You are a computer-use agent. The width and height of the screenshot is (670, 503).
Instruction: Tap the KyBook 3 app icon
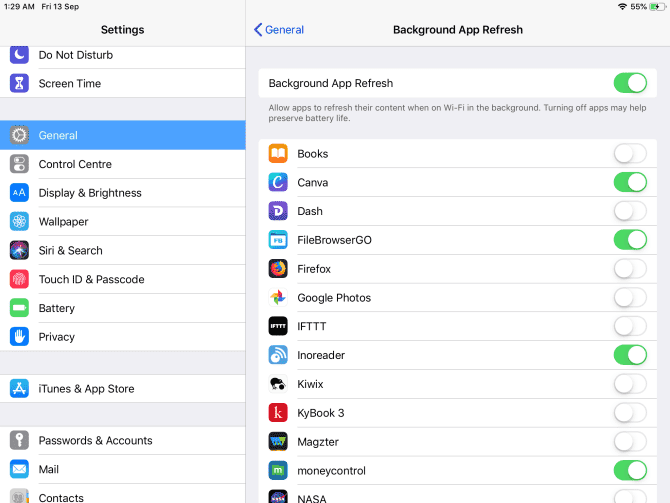[x=278, y=413]
